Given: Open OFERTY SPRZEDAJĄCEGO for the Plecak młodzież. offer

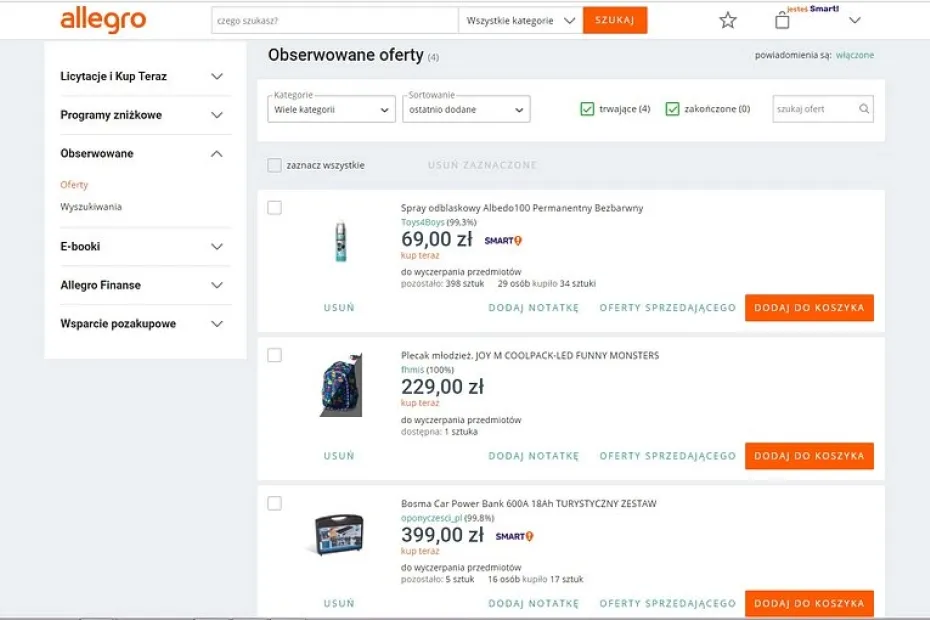Looking at the screenshot, I should (x=667, y=456).
